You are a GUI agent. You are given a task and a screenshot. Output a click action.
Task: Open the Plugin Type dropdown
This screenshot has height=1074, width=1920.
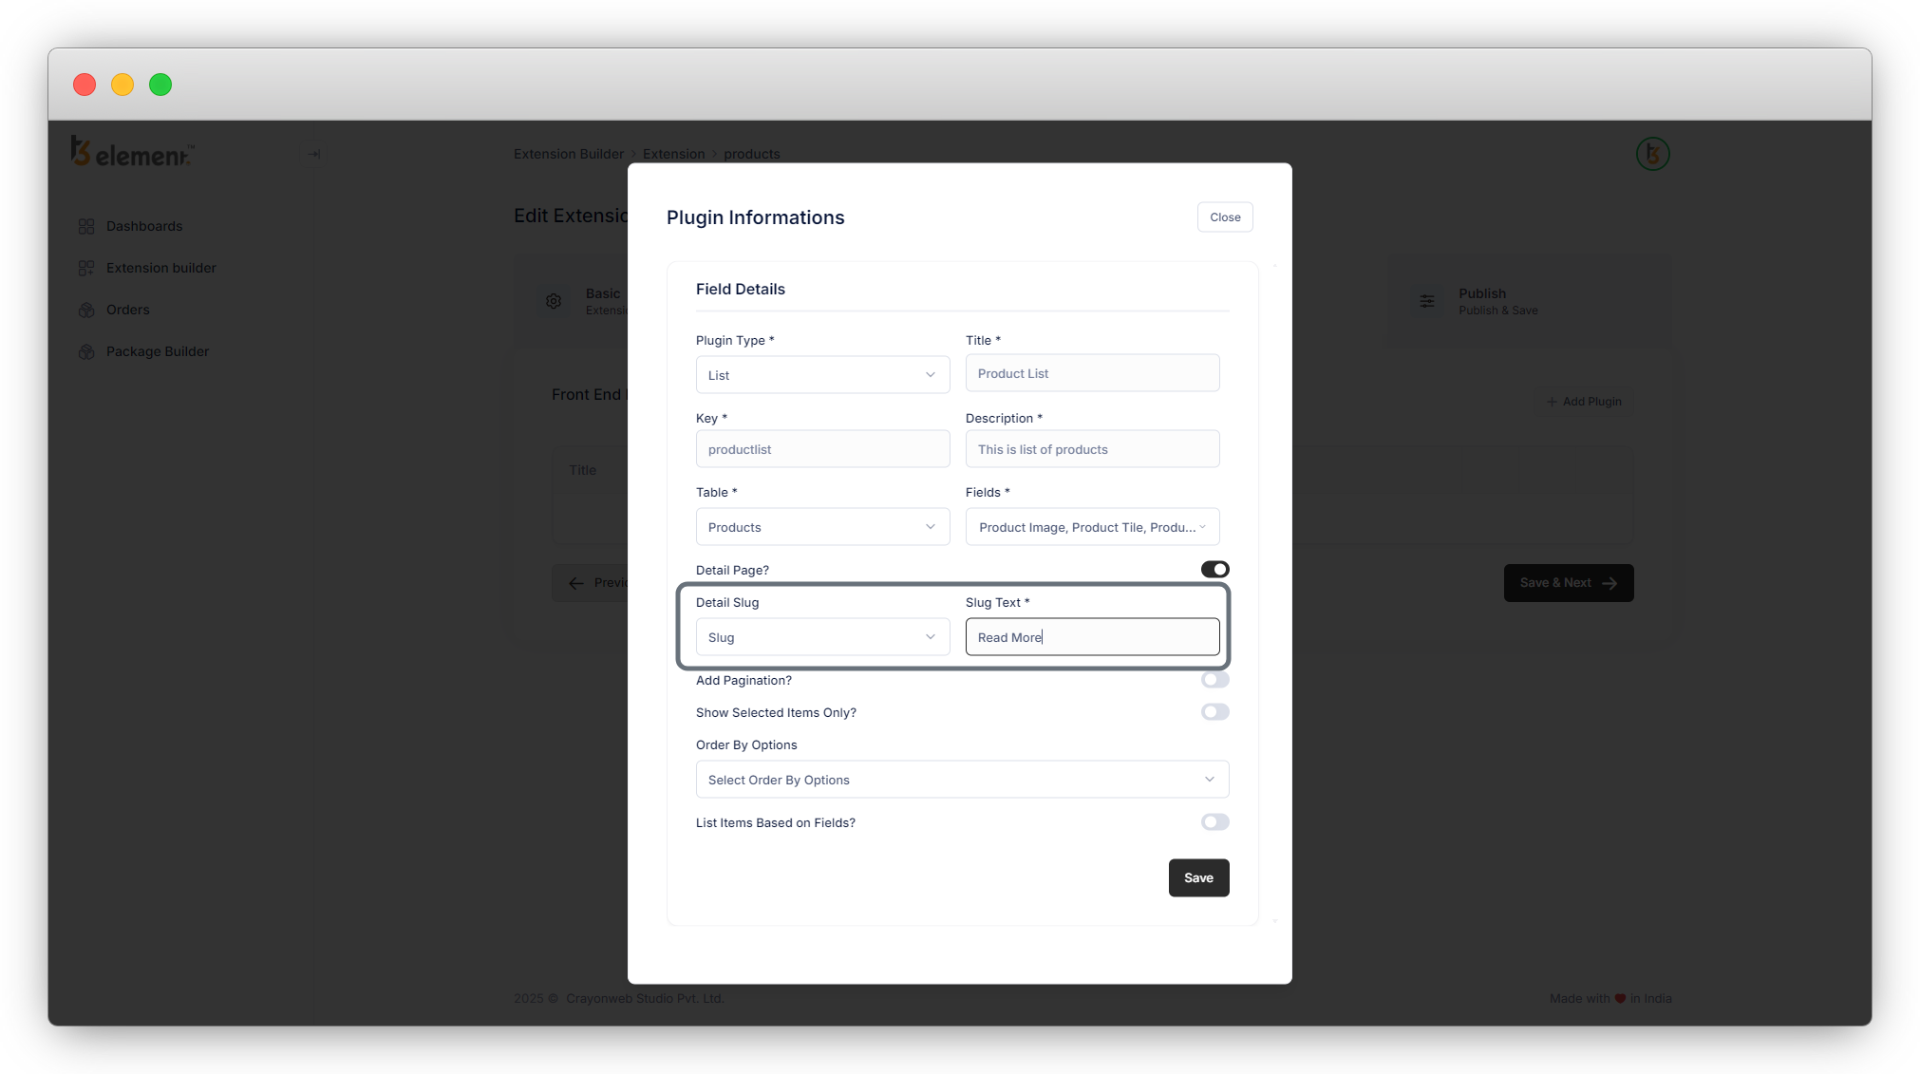pyautogui.click(x=822, y=375)
